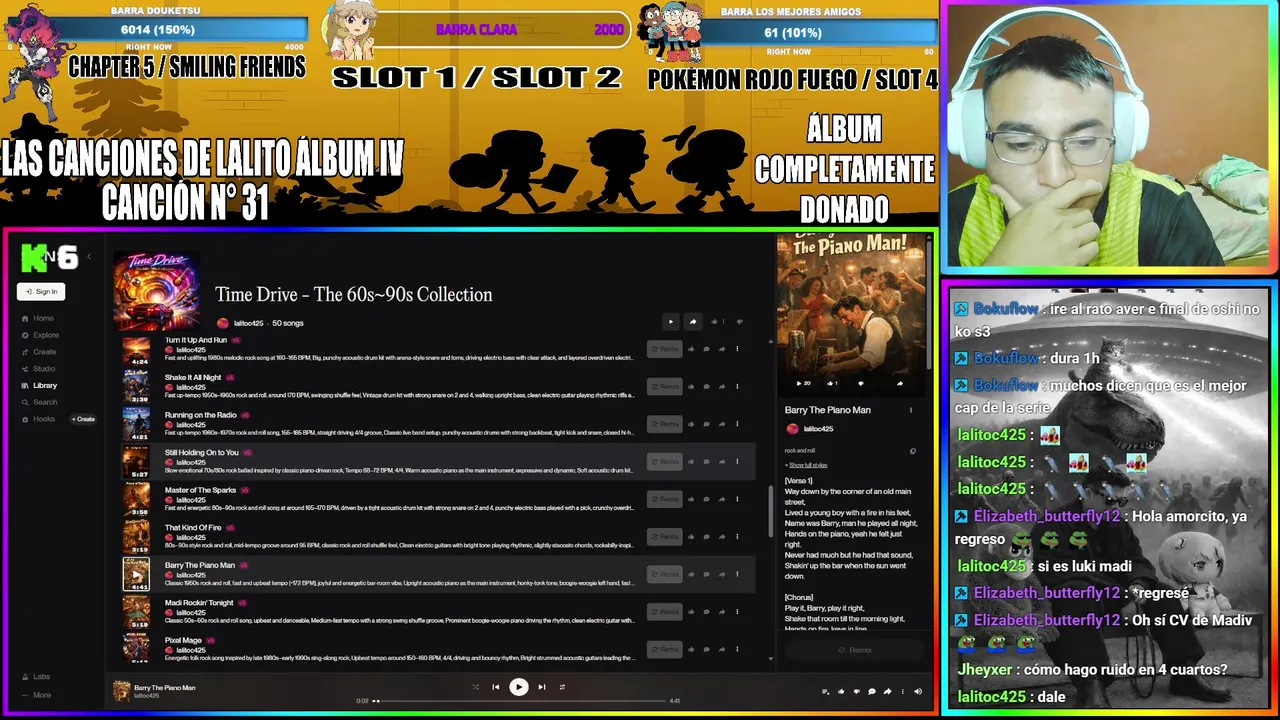
Task: Expand More at the sidebar bottom
Action: (x=36, y=695)
